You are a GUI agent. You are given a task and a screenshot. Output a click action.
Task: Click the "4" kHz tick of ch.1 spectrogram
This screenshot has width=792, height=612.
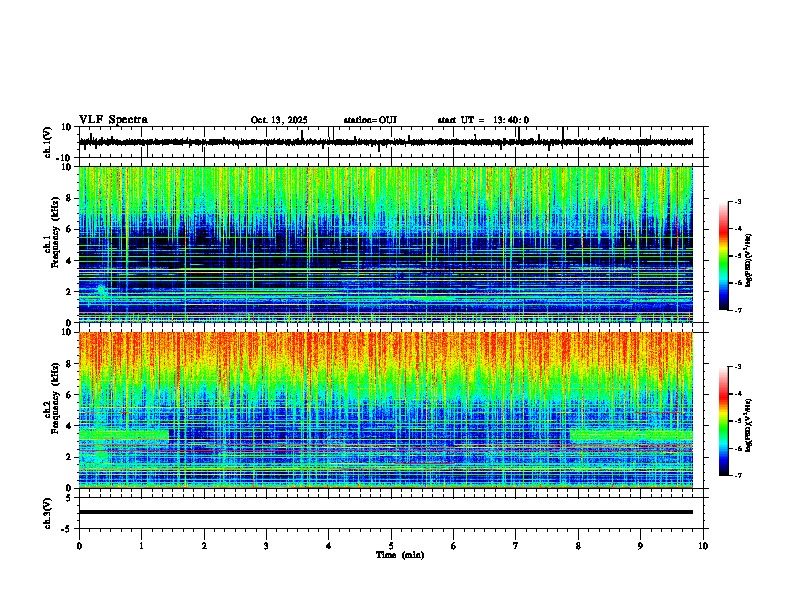pos(69,261)
